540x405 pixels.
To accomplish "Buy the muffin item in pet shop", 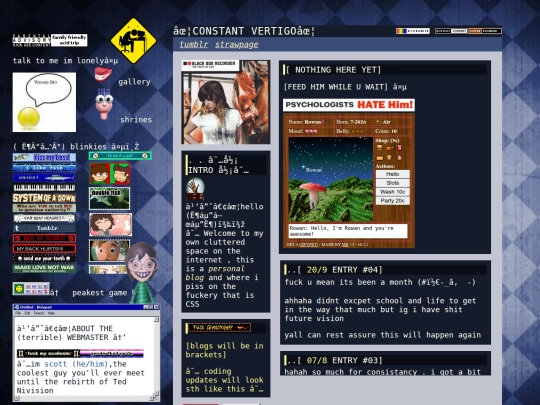I will 390,157.
